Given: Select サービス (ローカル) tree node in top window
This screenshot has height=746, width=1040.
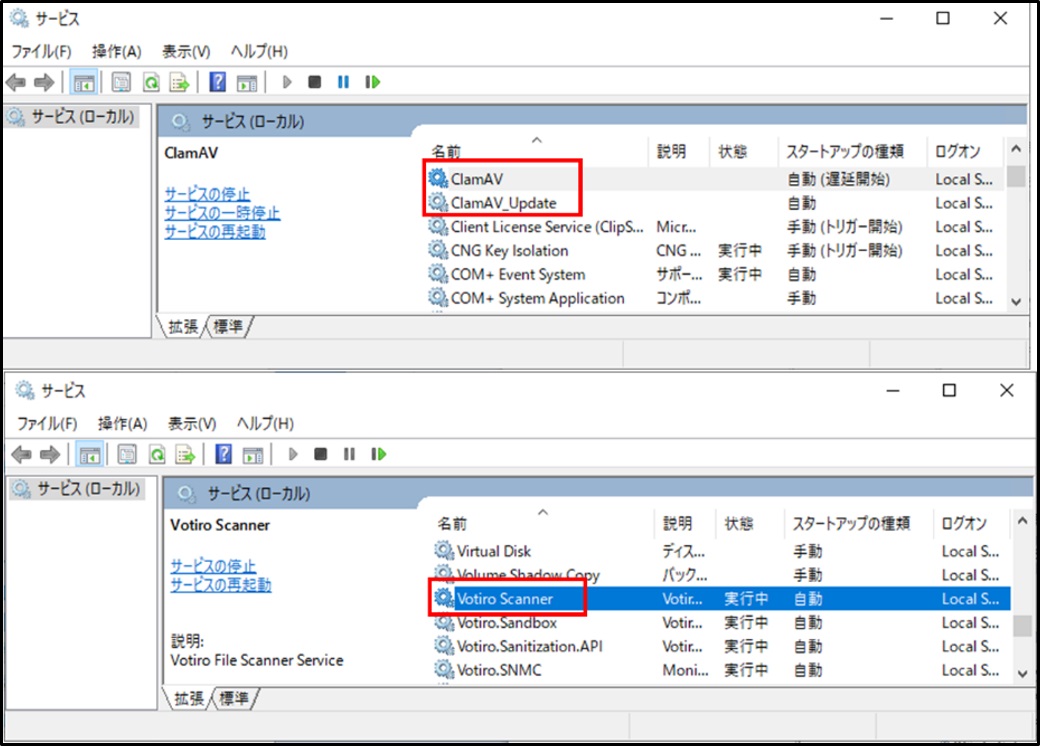Looking at the screenshot, I should click(x=72, y=117).
